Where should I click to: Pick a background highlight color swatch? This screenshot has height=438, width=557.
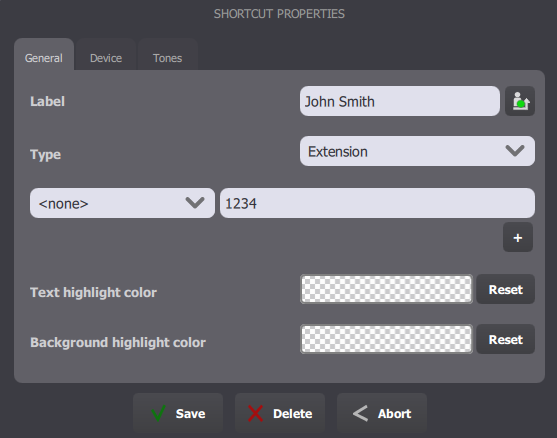pyautogui.click(x=386, y=339)
